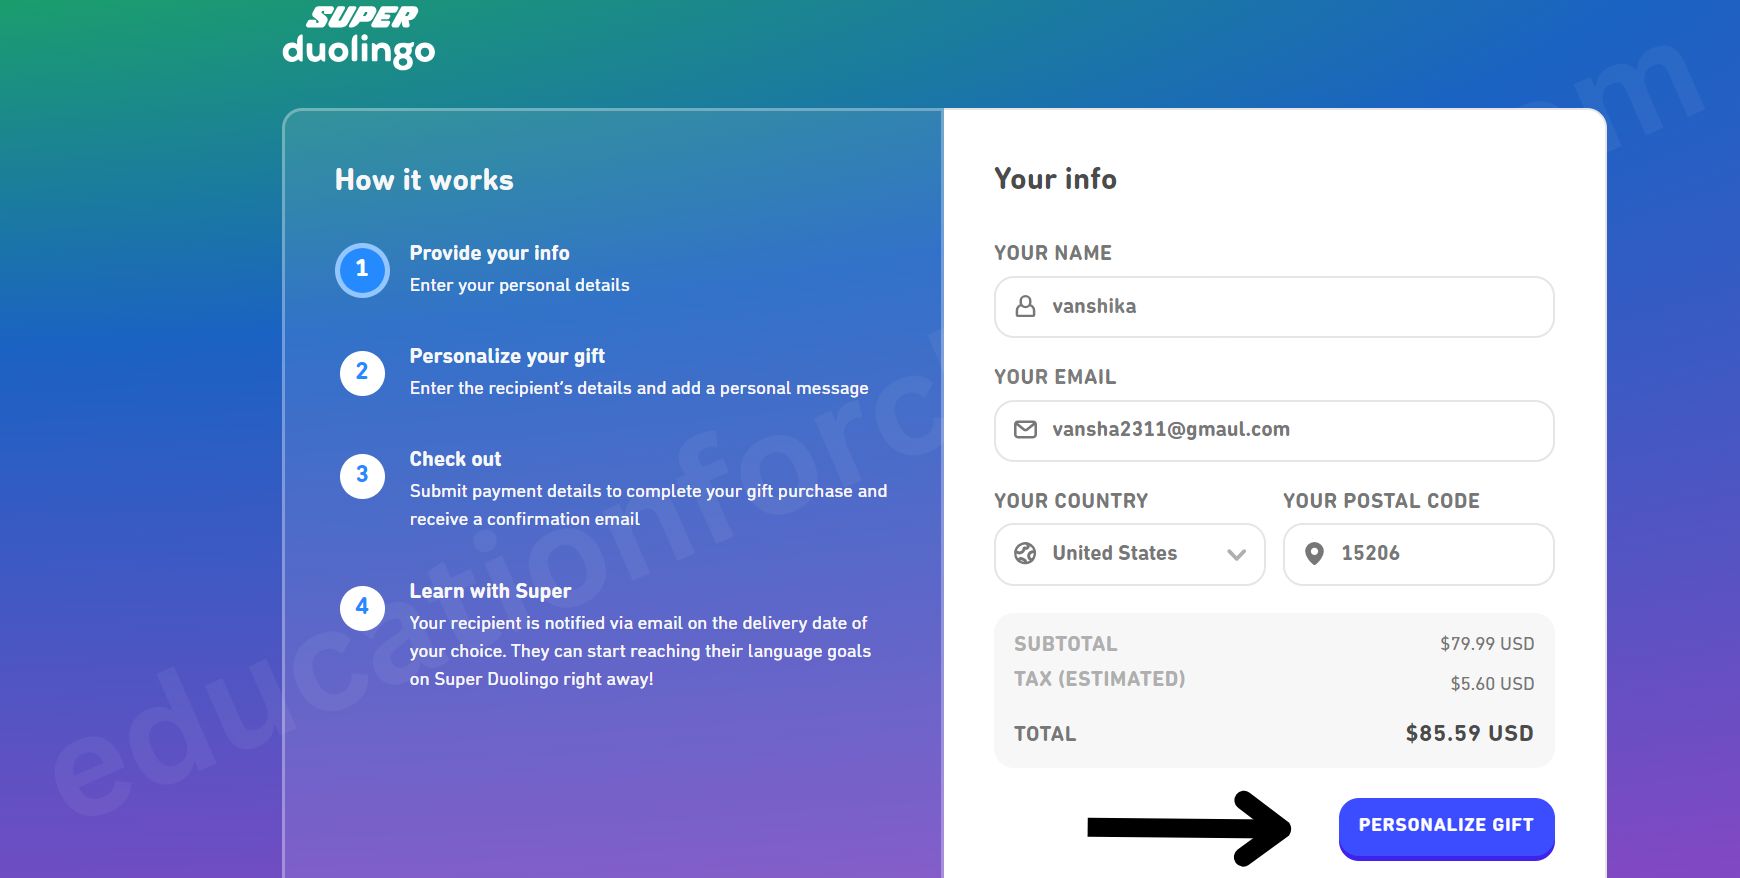Select the Check out step heading
This screenshot has width=1740, height=878.
pyautogui.click(x=455, y=459)
